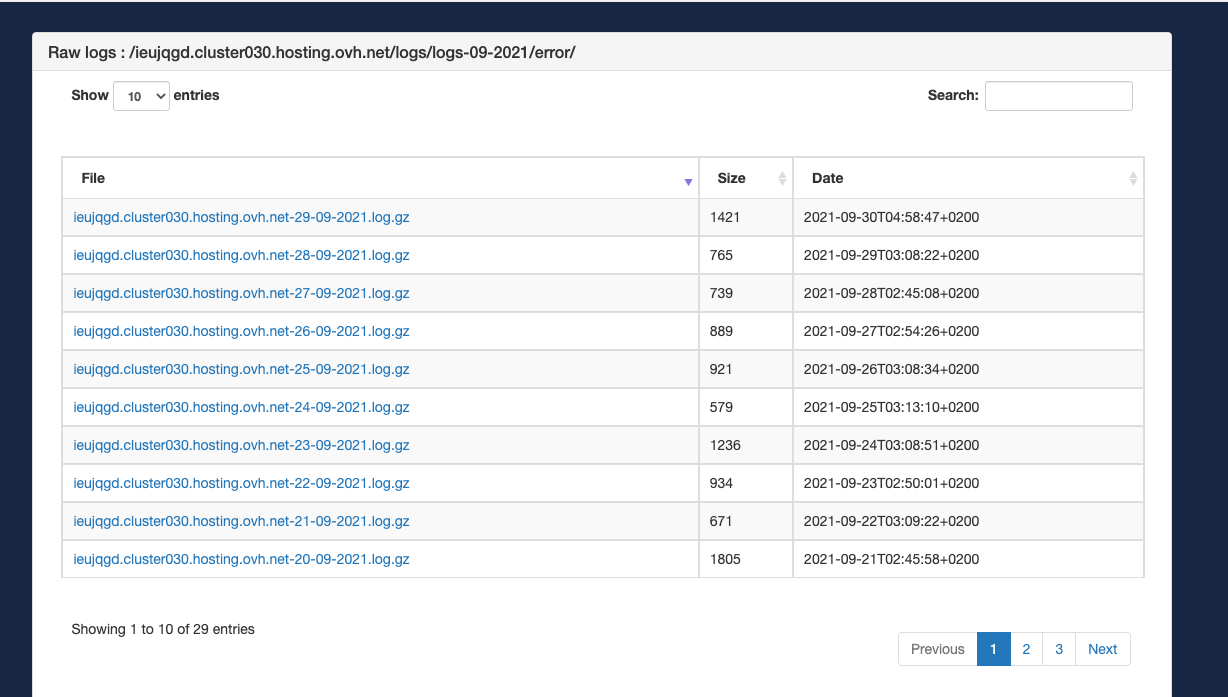Go to page 3 of results

pos(1059,649)
